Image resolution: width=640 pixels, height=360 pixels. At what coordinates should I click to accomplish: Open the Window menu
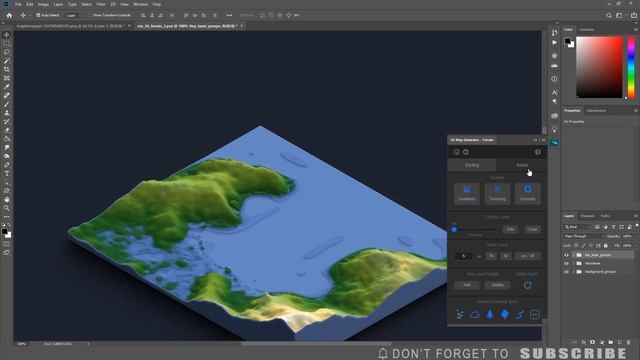[140, 4]
